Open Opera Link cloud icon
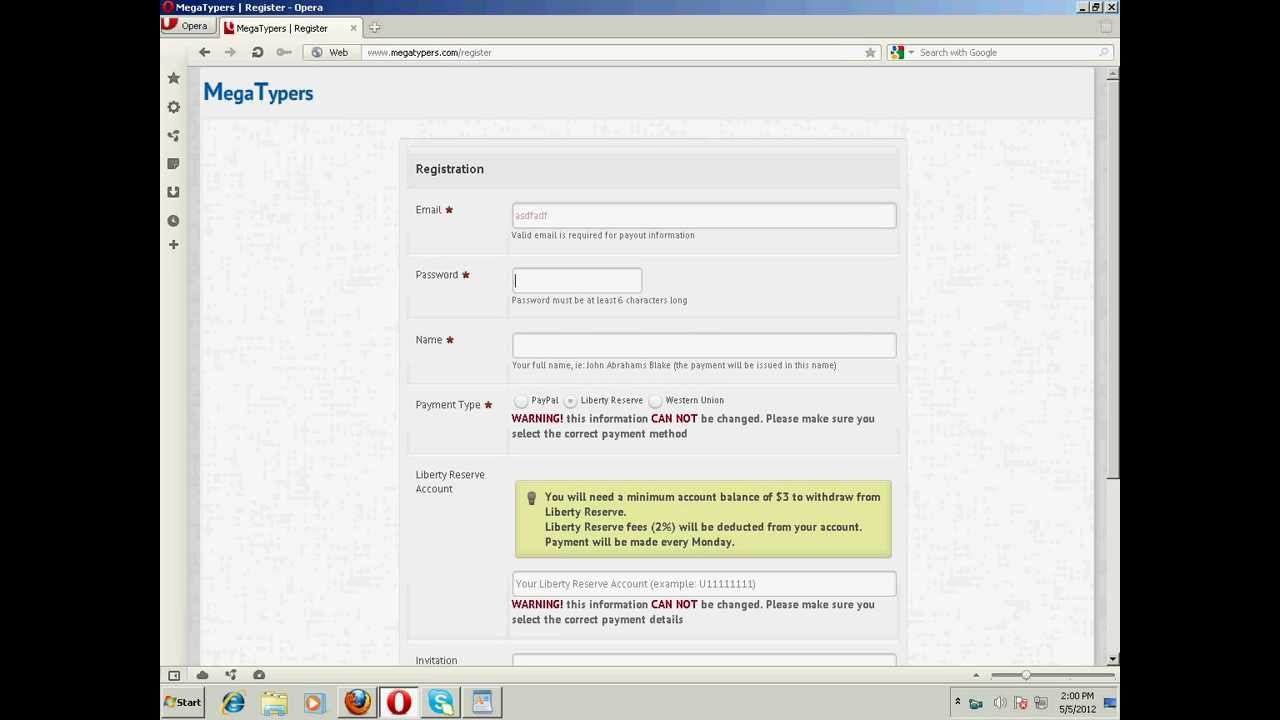The height and width of the screenshot is (720, 1280). coord(202,675)
